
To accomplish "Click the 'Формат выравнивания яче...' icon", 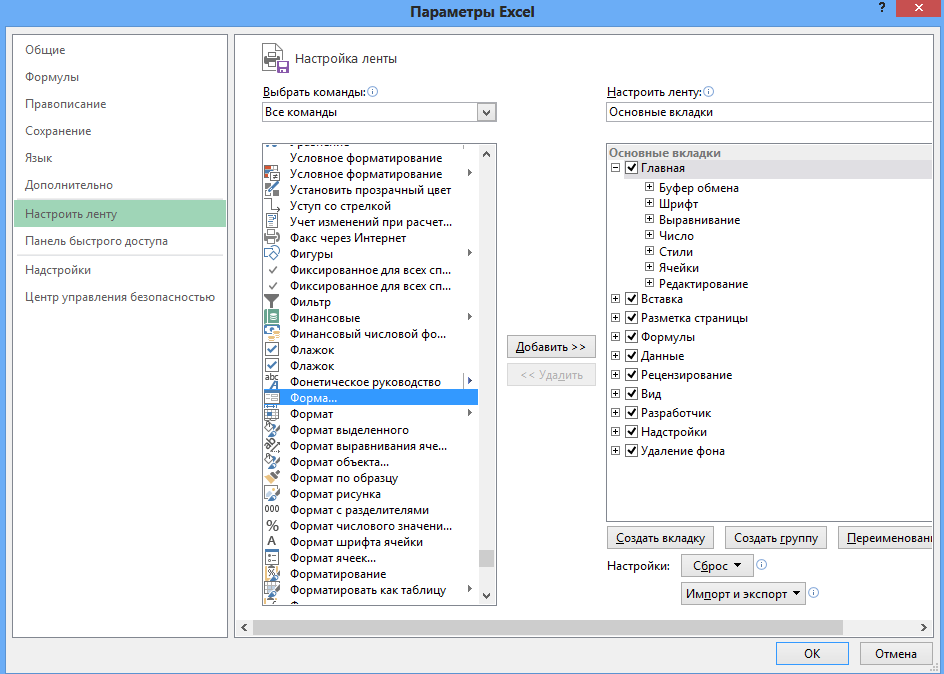I will point(272,446).
